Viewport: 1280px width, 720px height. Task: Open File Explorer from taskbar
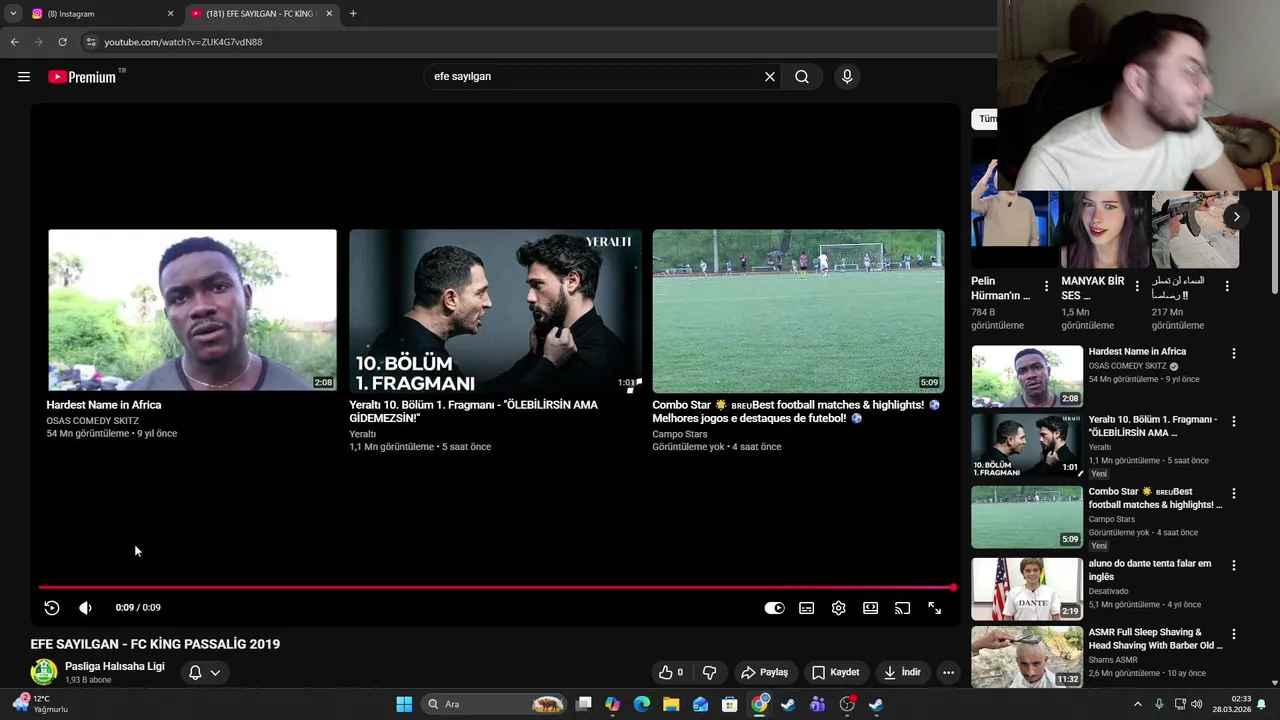tap(671, 704)
